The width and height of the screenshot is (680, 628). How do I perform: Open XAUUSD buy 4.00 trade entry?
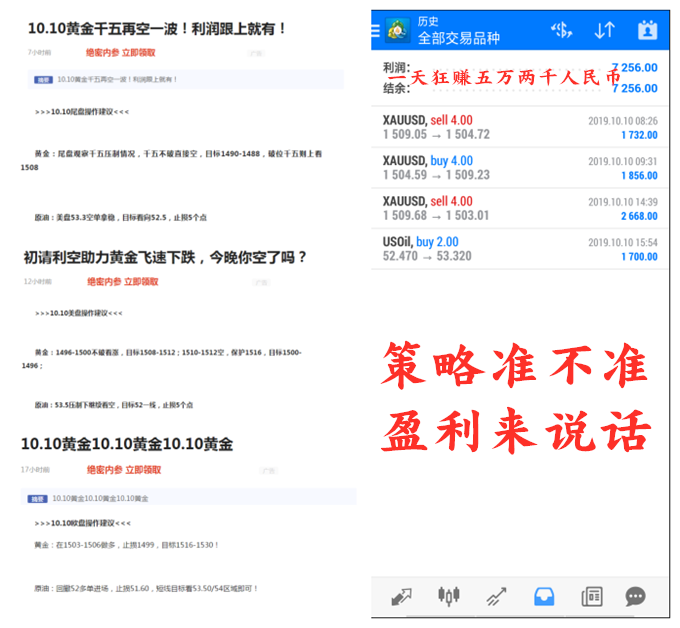[x=519, y=168]
